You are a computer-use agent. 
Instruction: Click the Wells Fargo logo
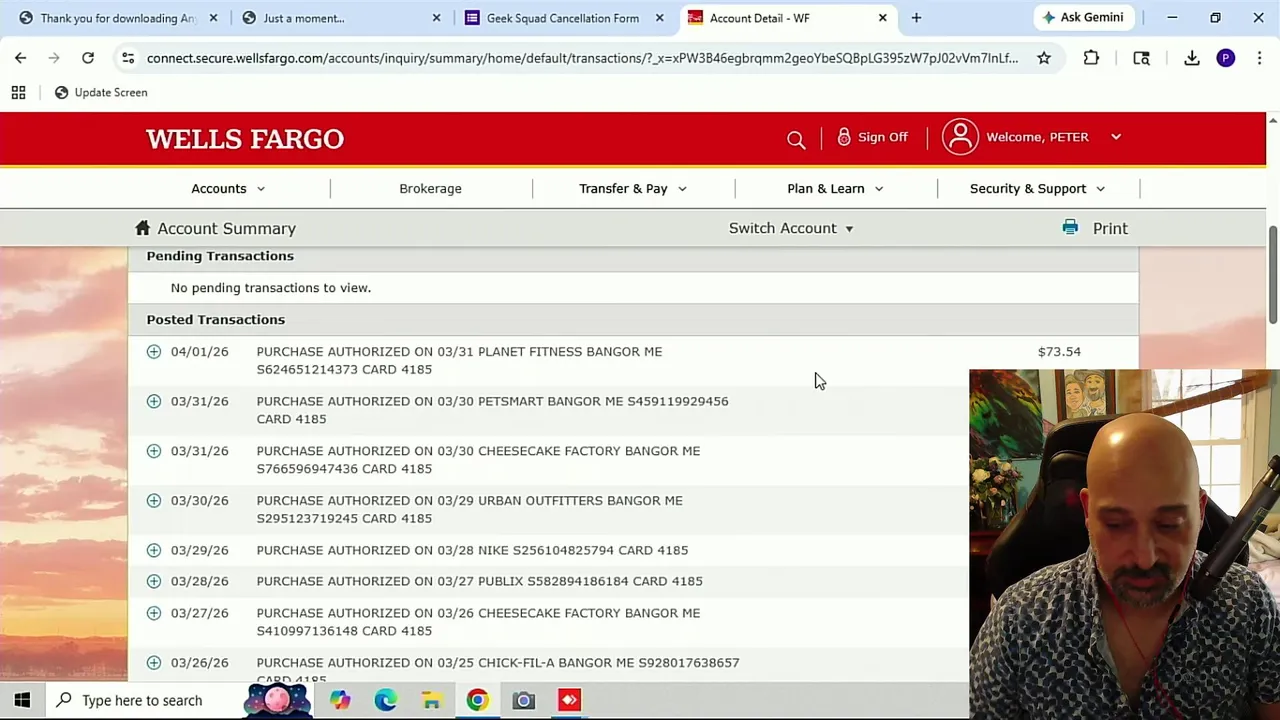click(x=245, y=139)
